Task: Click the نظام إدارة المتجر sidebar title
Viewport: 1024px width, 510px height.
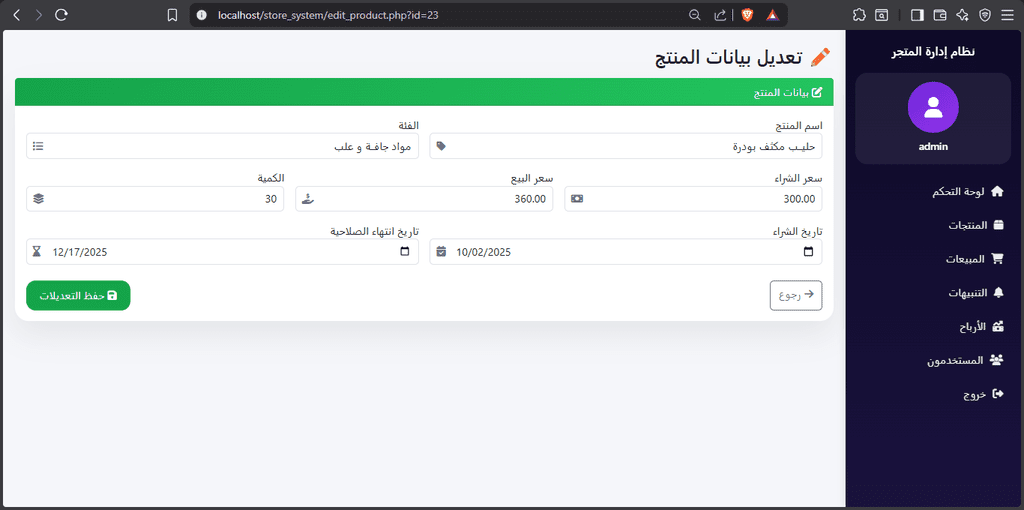Action: pos(933,52)
